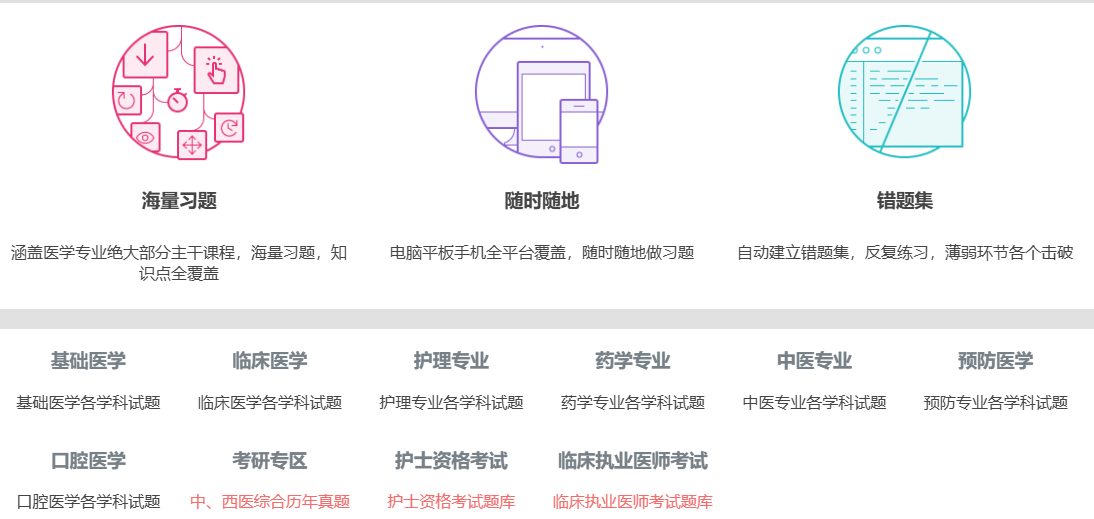
Task: Open the 口腔医学 category heading
Action: [89, 461]
